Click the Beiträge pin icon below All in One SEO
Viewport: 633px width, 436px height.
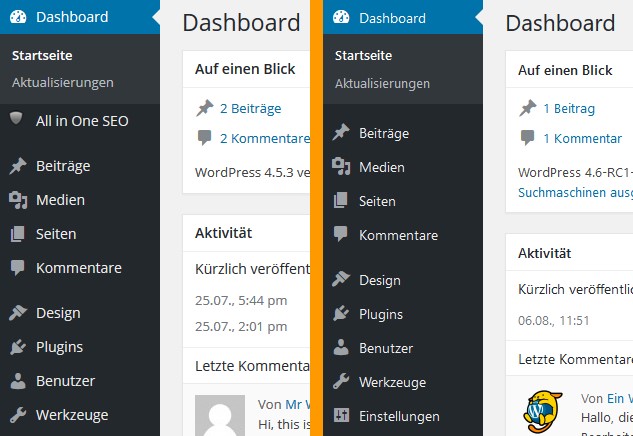(17, 166)
